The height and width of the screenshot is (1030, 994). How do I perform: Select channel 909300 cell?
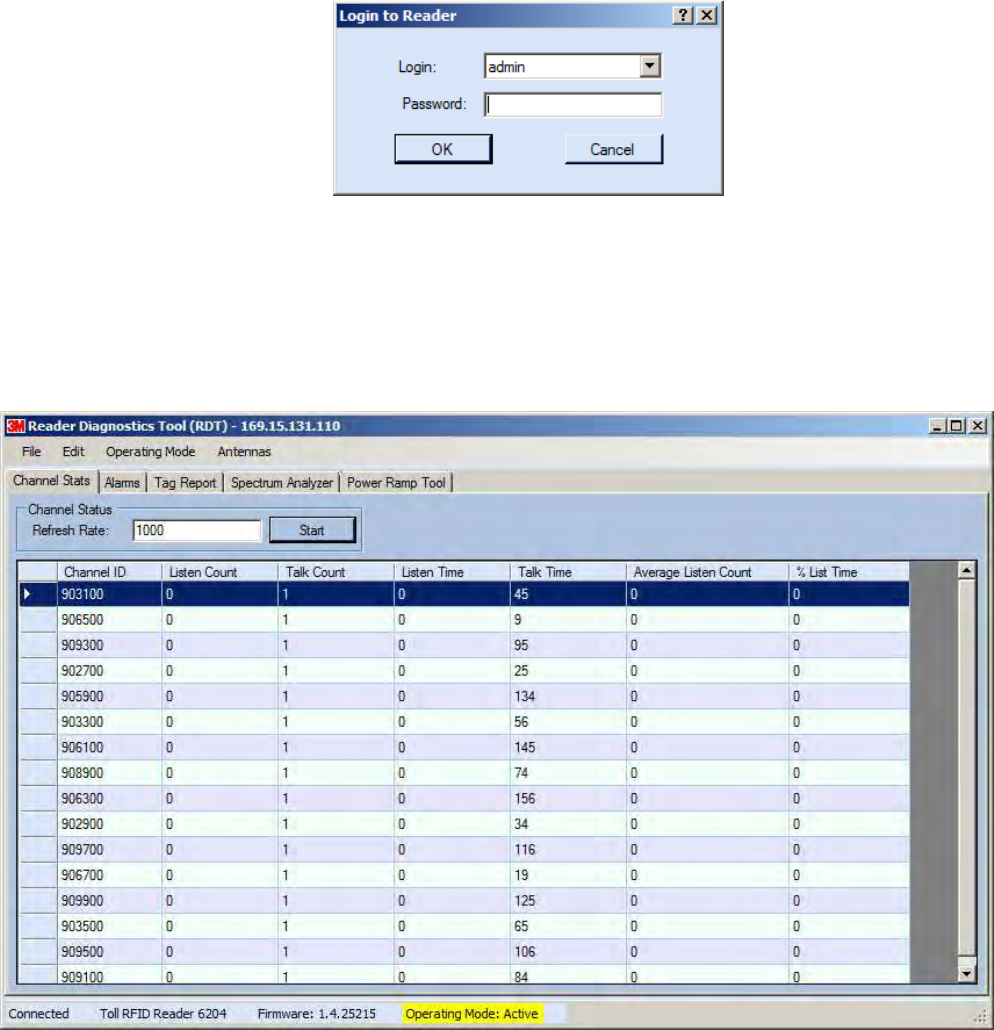click(x=109, y=645)
